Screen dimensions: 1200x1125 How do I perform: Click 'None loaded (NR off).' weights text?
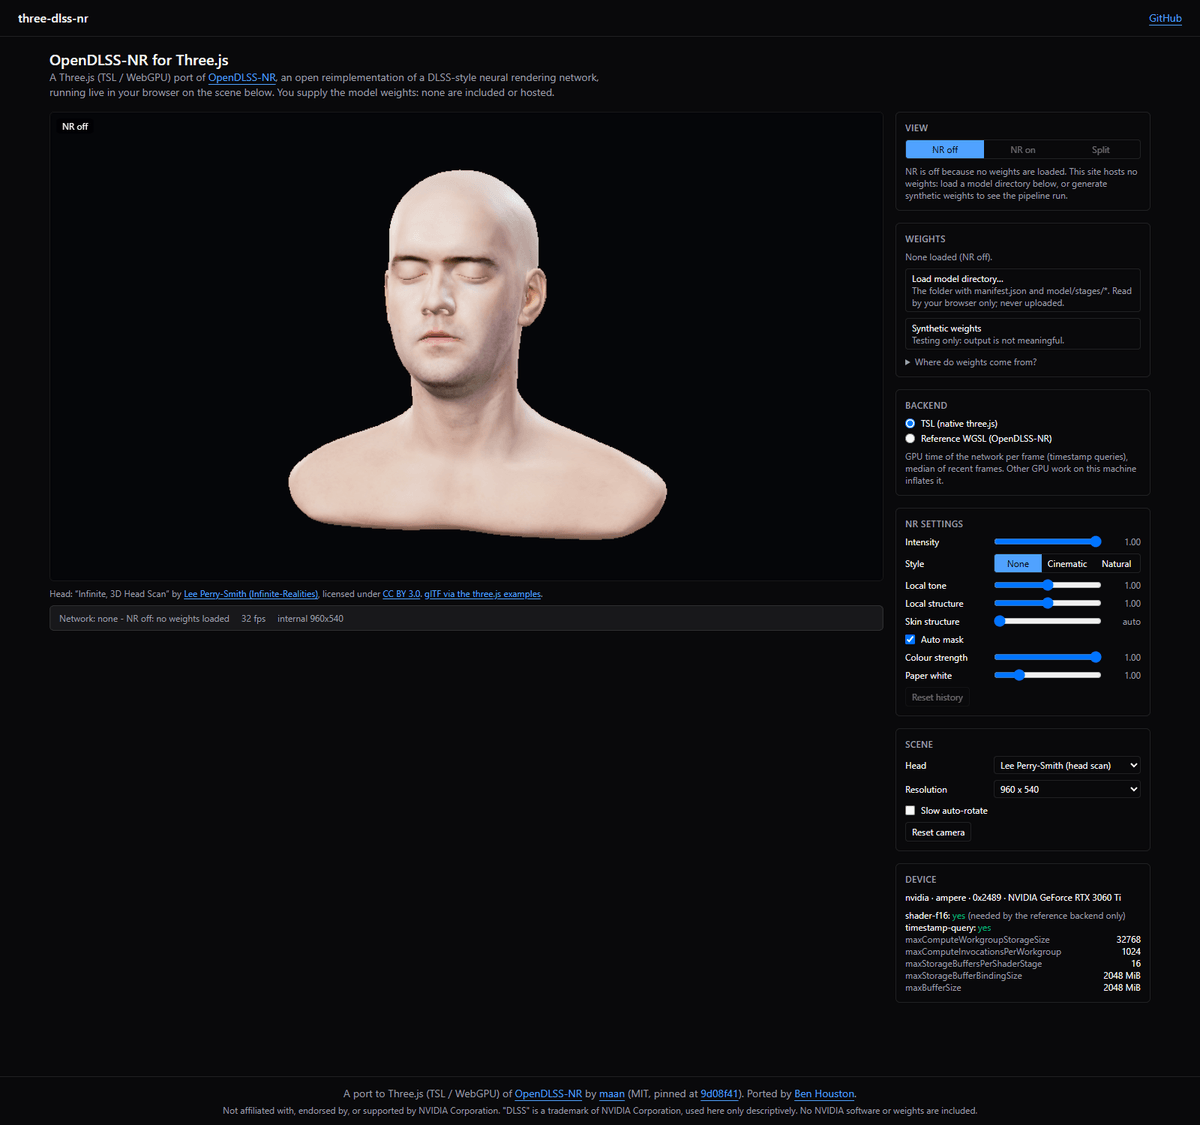click(x=949, y=257)
